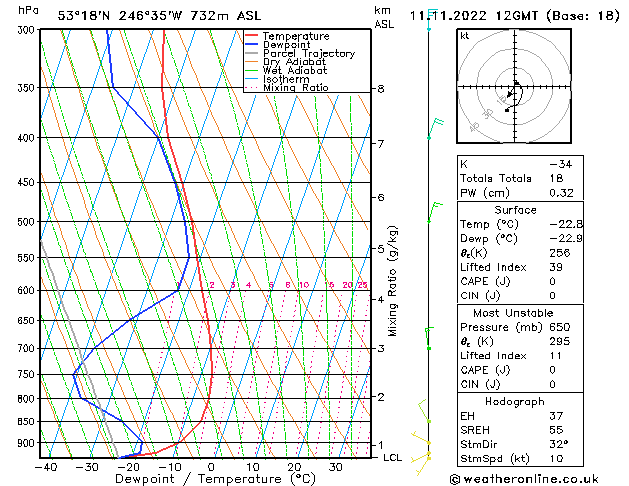The height and width of the screenshot is (486, 629).
Task: Click the 20 temperature axis tick label
Action: click(x=294, y=467)
